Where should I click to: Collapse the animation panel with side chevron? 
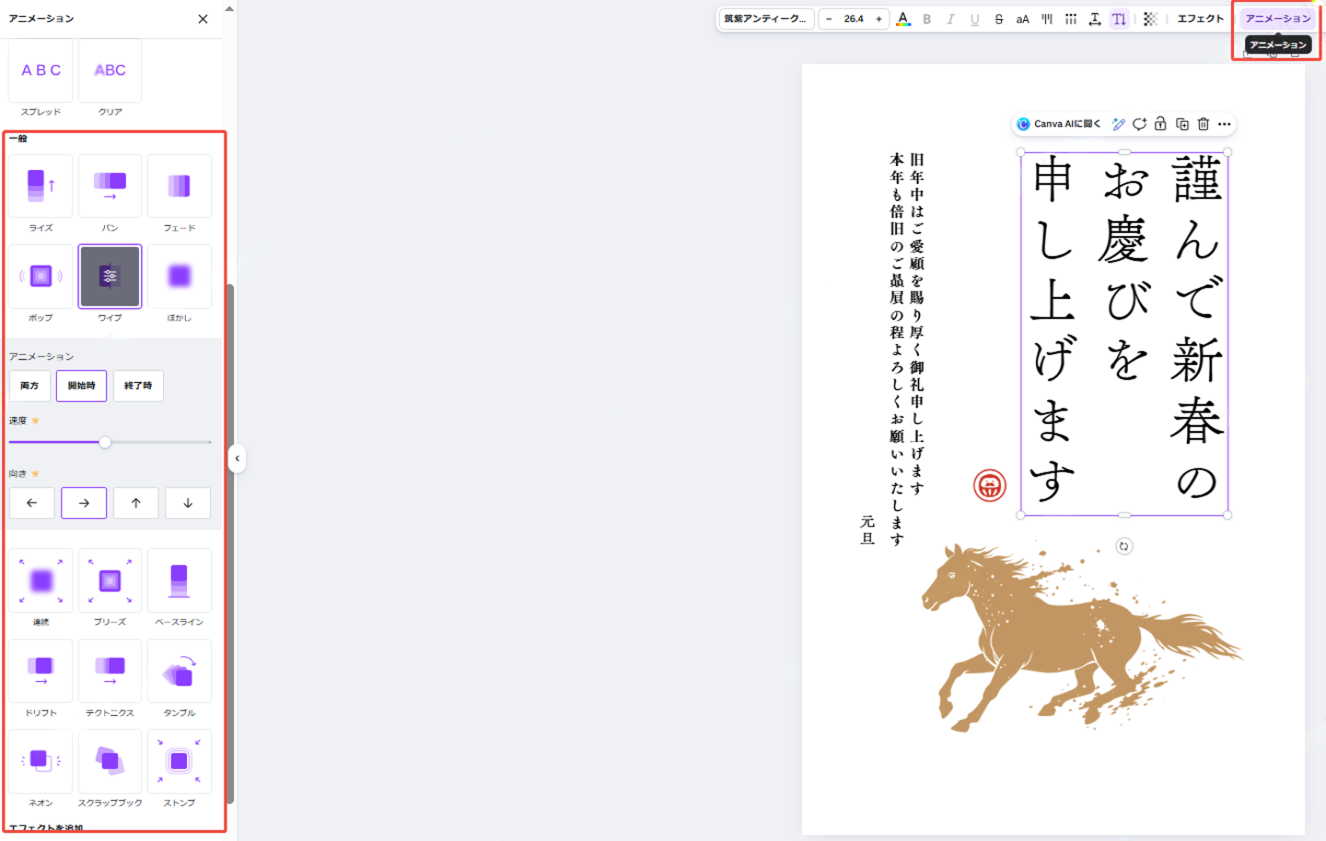pyautogui.click(x=237, y=459)
